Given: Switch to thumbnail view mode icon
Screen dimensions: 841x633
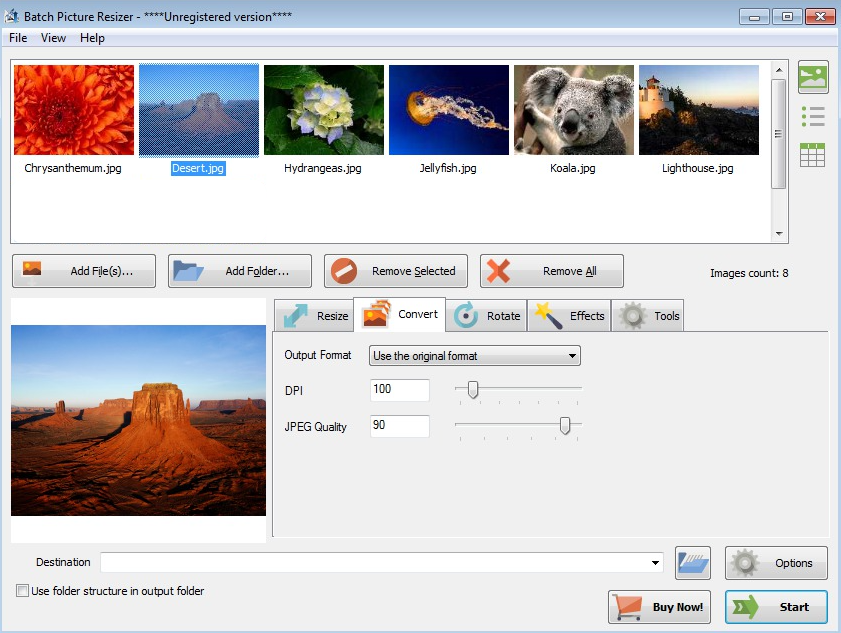Looking at the screenshot, I should tap(813, 77).
